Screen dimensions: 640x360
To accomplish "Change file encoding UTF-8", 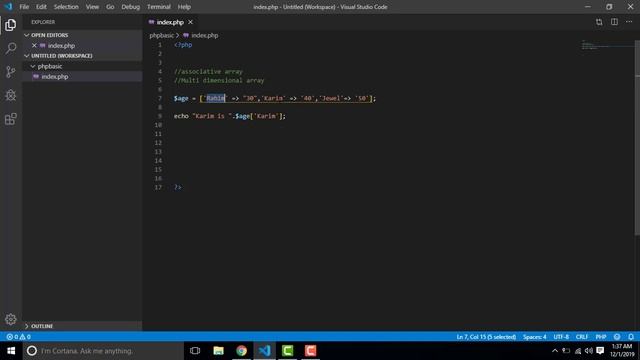I will (x=561, y=337).
